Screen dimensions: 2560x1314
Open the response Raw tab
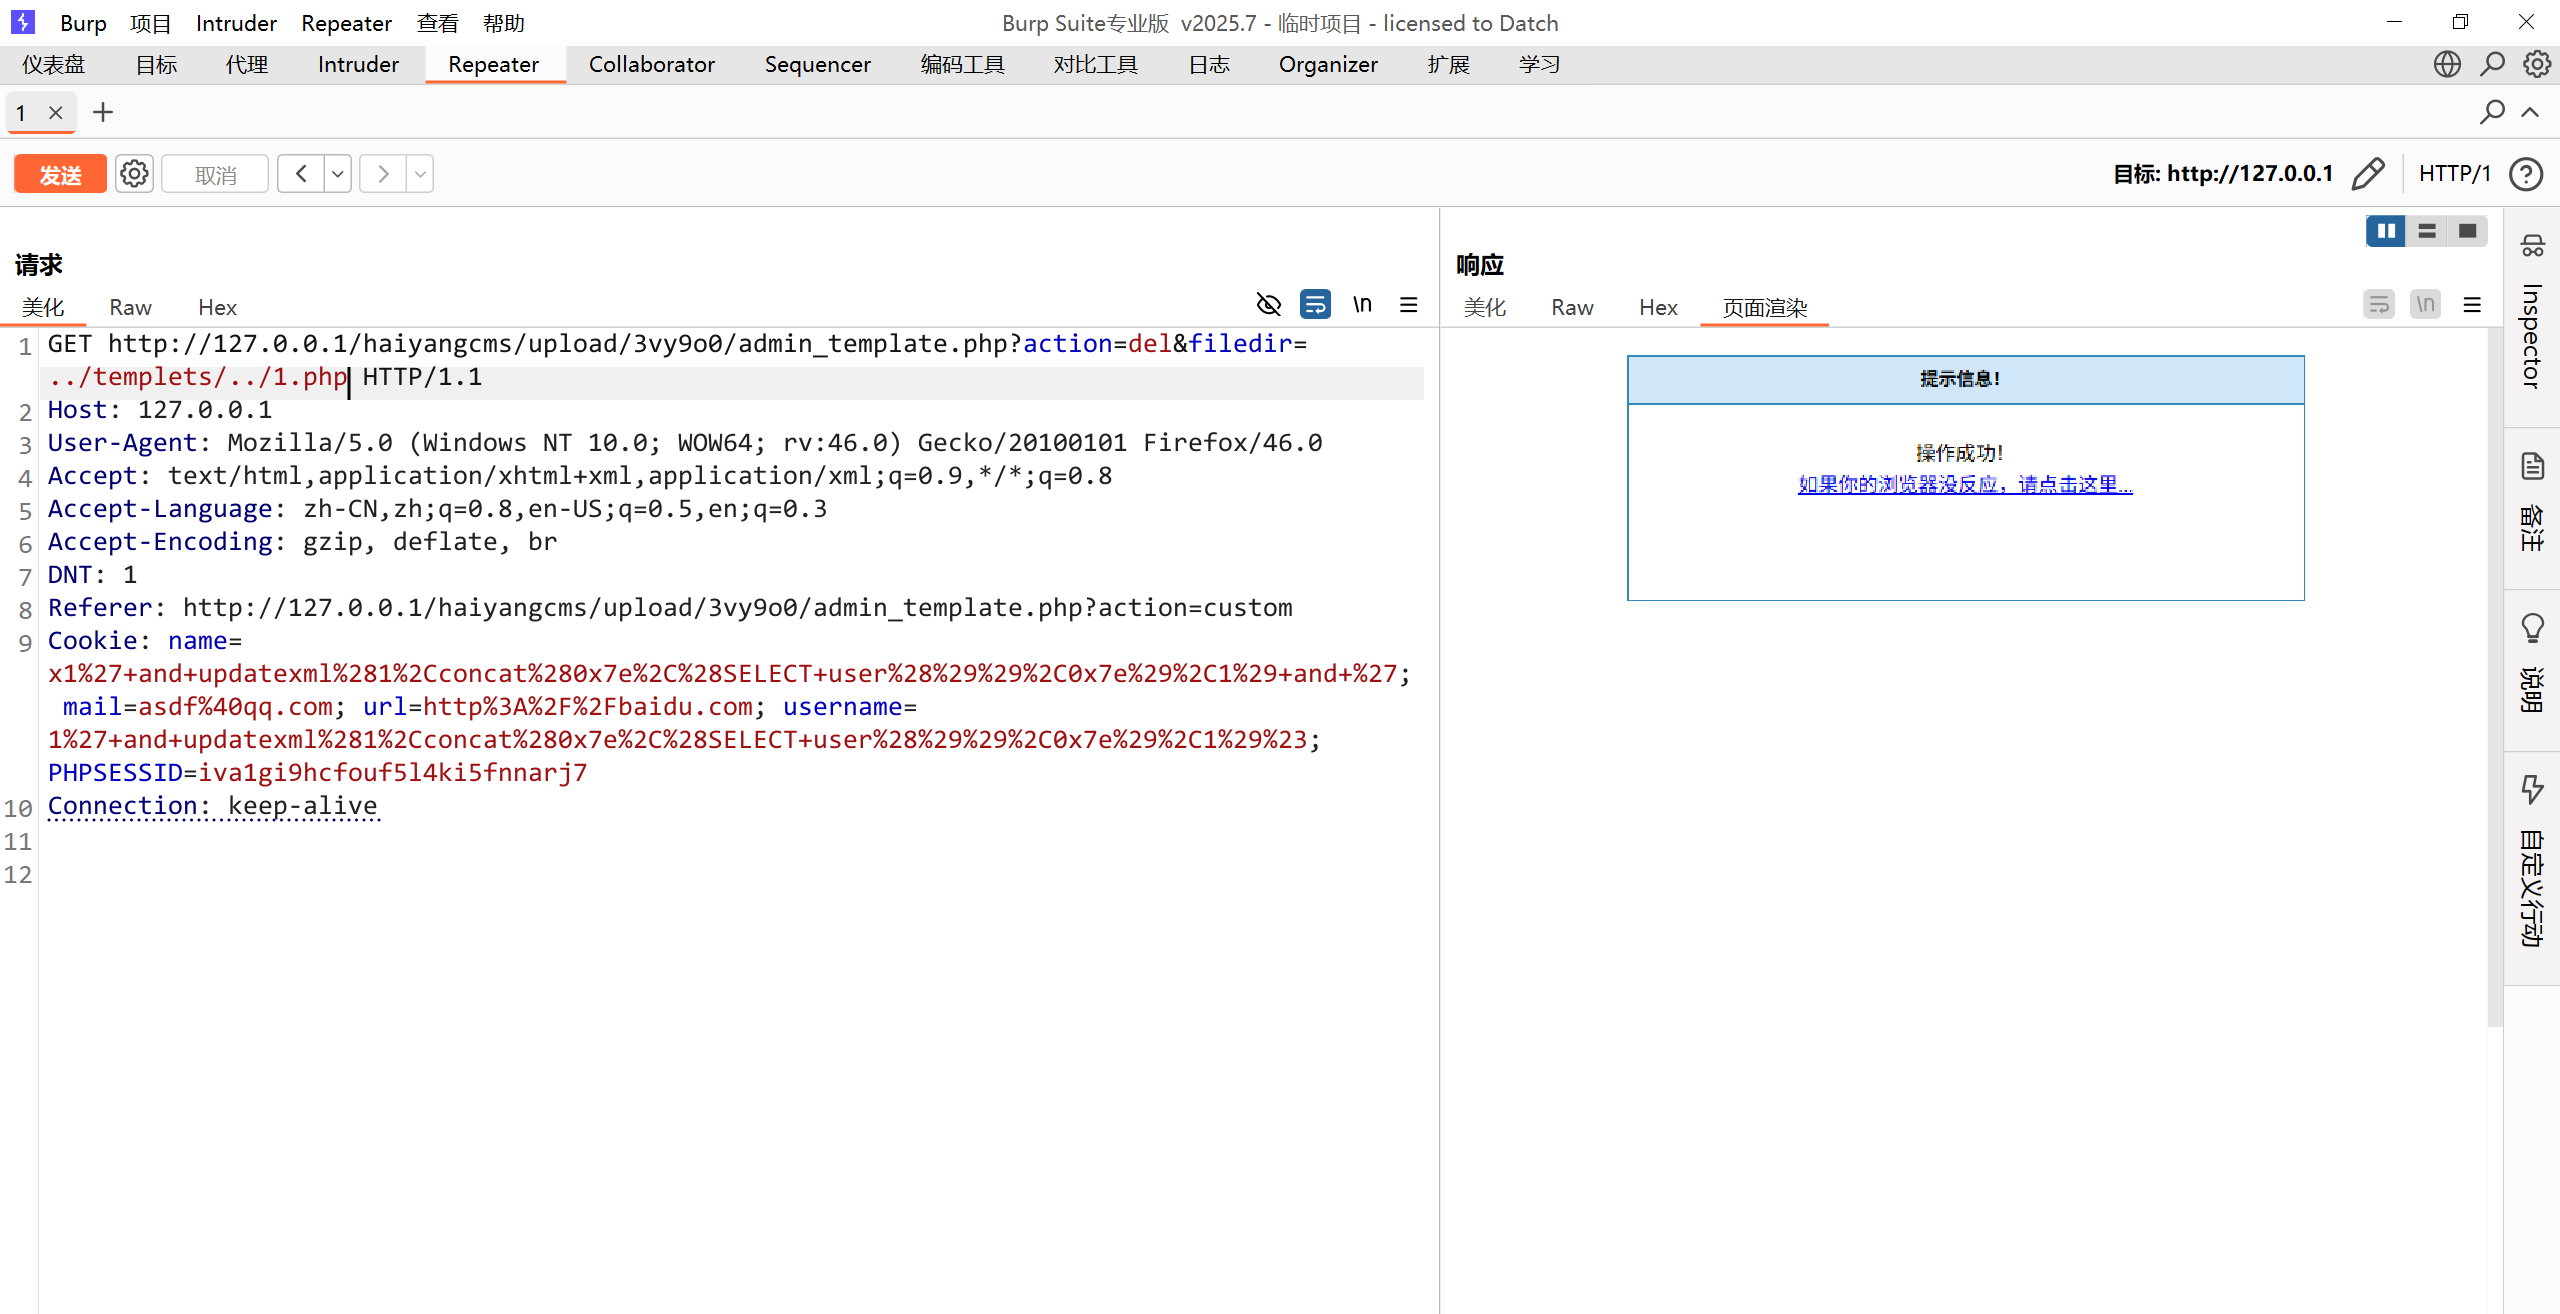pyautogui.click(x=1572, y=308)
